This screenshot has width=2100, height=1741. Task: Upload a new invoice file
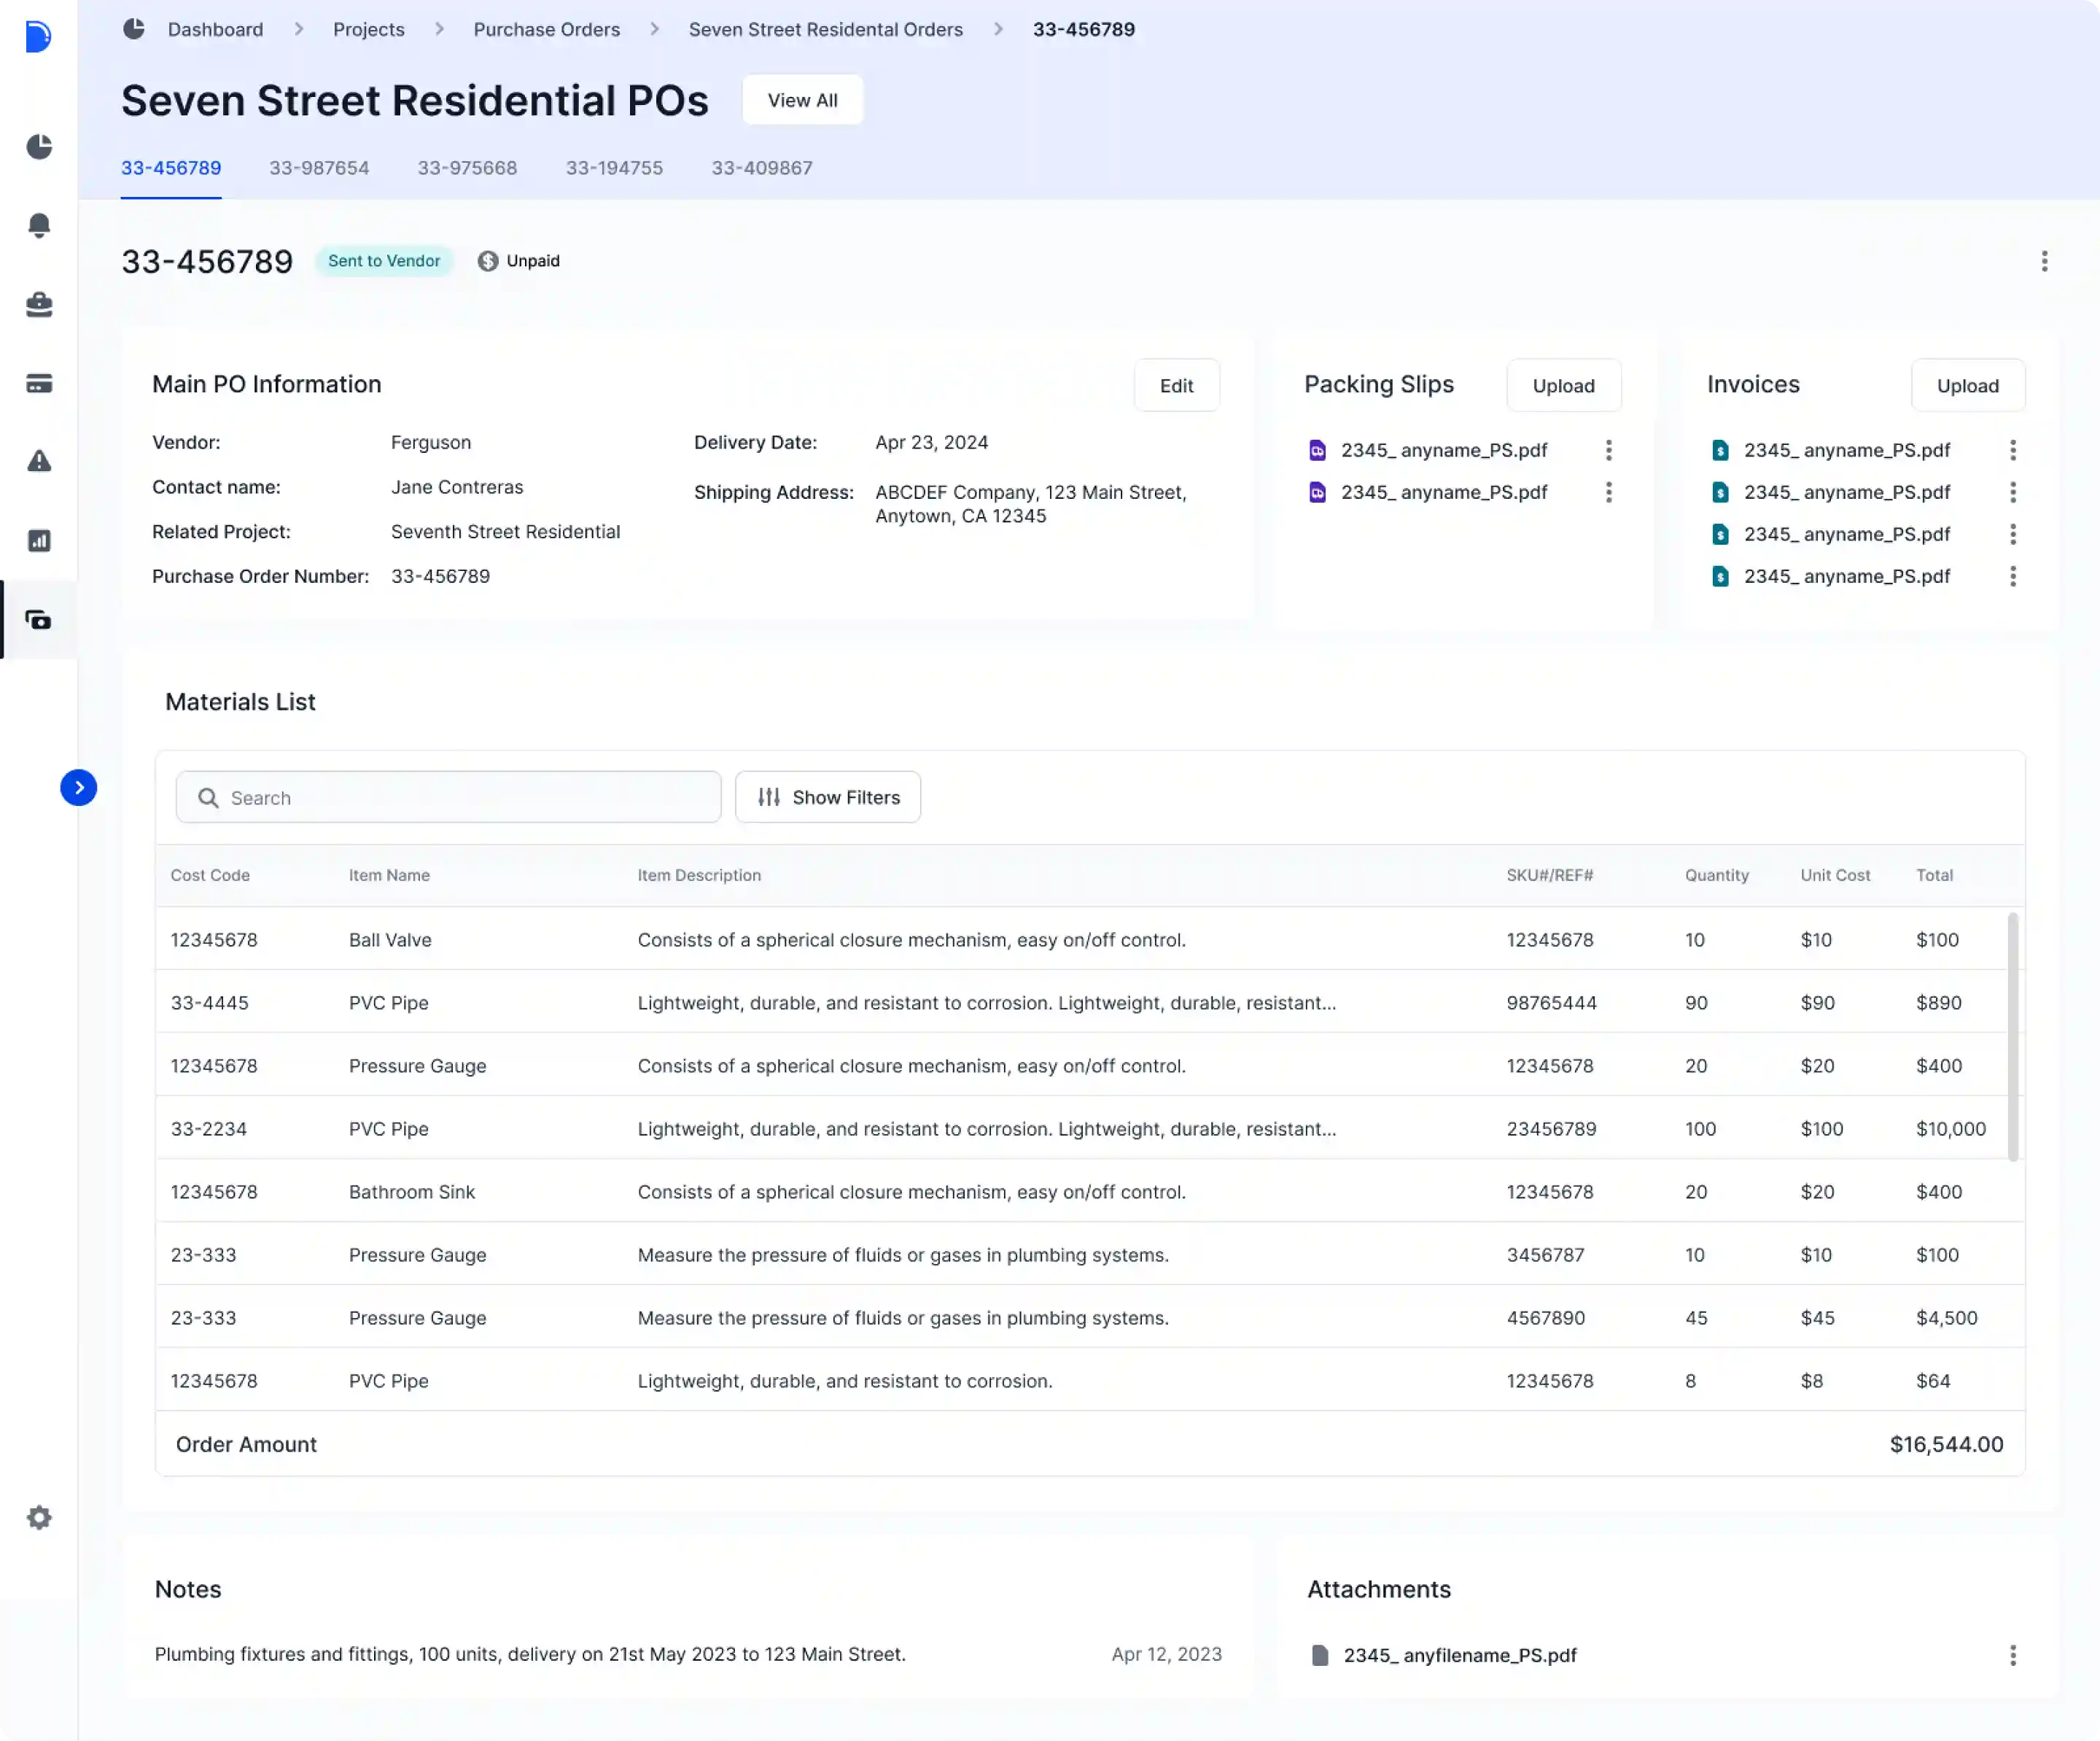[1967, 385]
